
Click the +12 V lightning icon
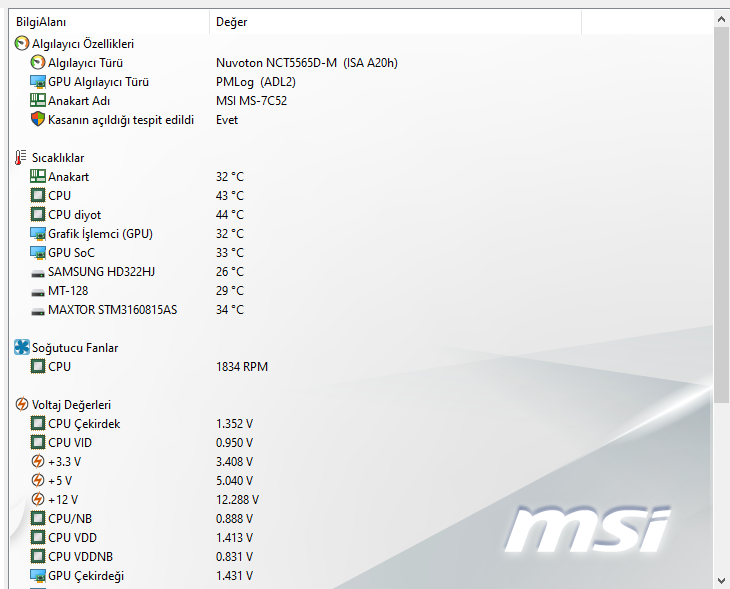[38, 499]
